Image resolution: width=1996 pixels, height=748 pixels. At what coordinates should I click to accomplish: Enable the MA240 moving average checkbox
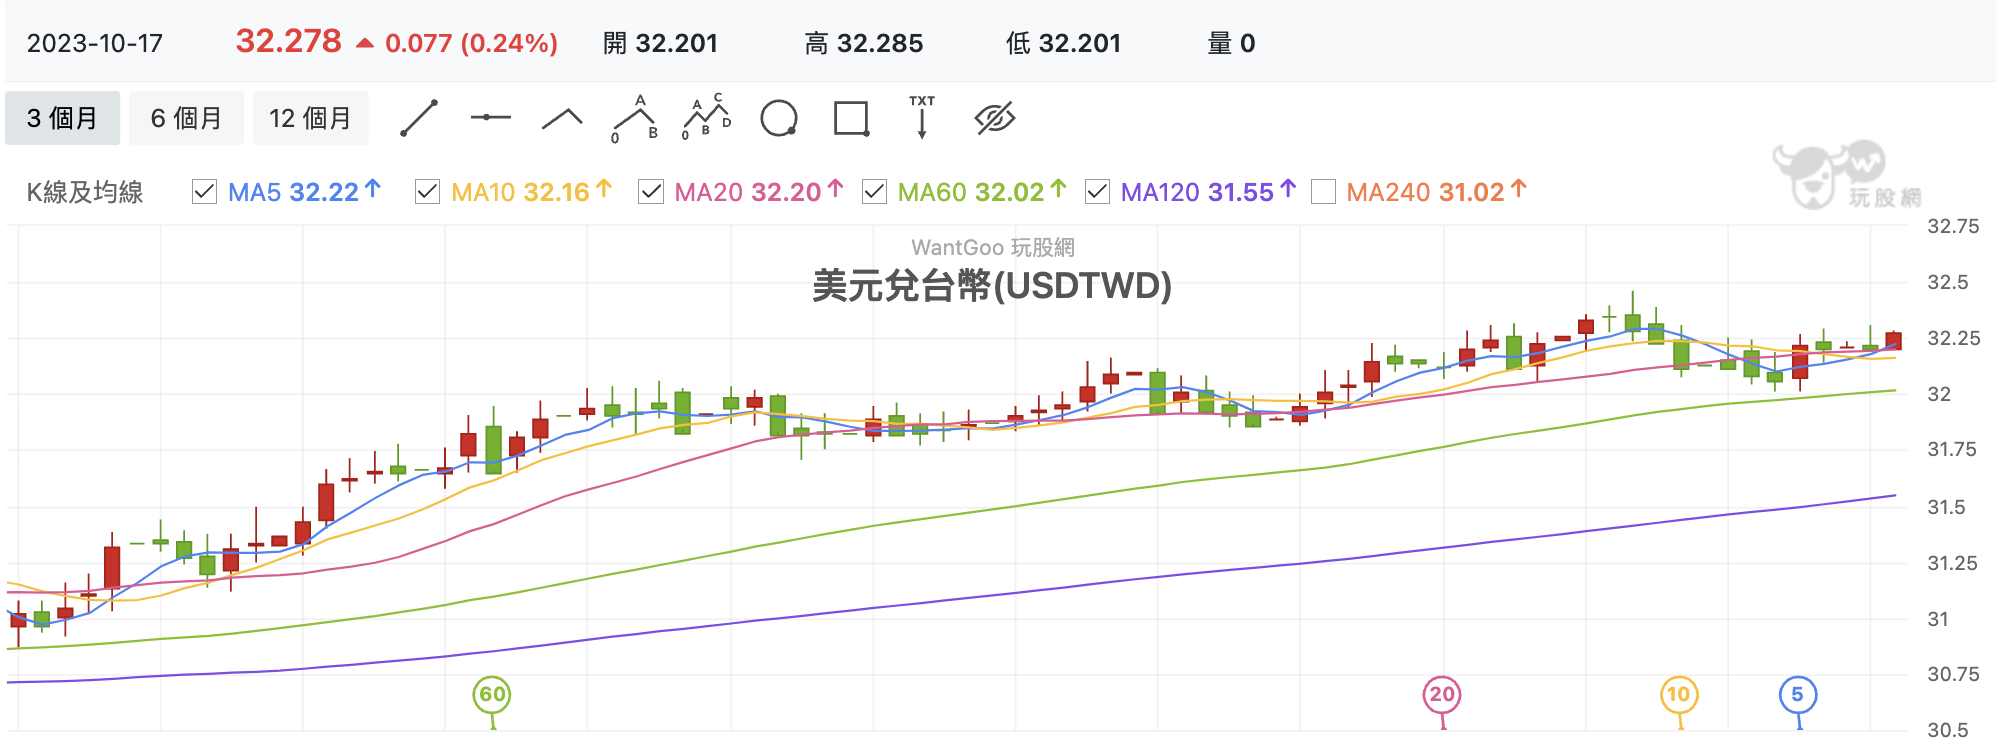coord(1323,191)
